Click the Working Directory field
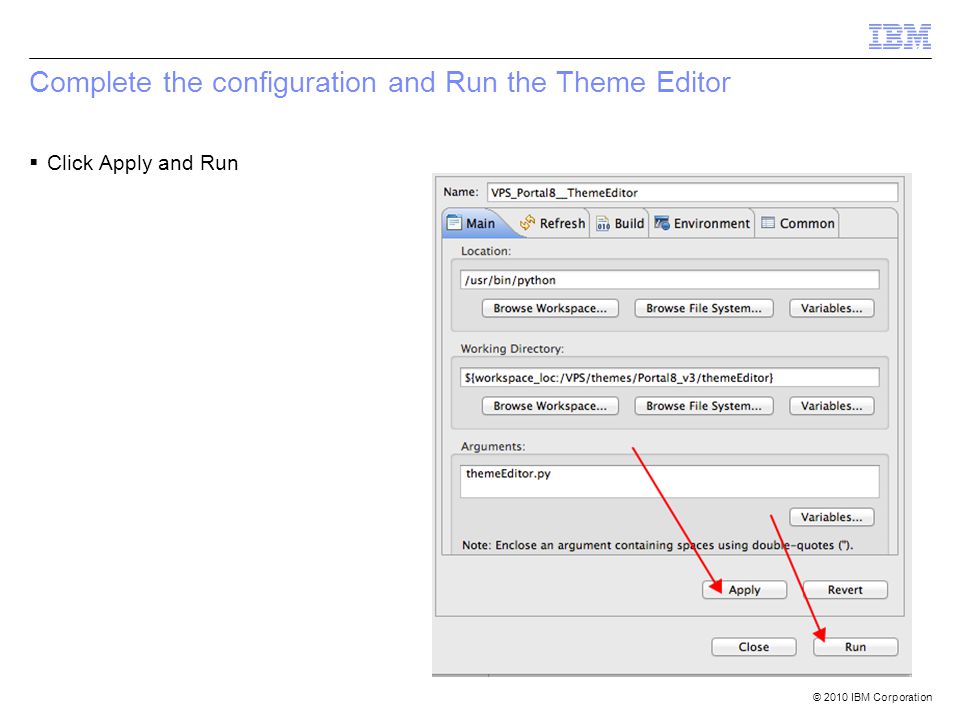The image size is (960, 720). click(x=669, y=377)
